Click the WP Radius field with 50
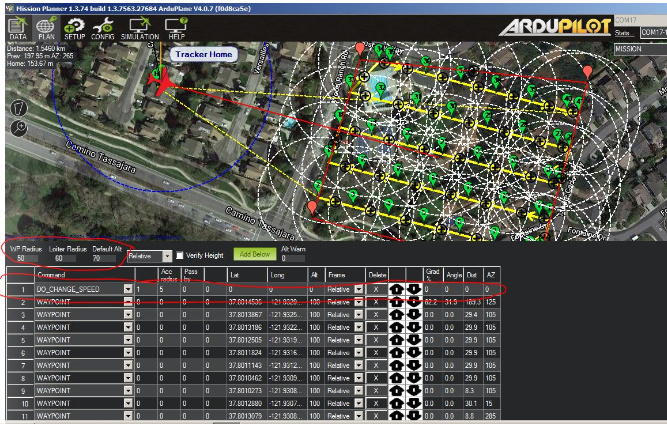667x442 pixels. [26, 258]
